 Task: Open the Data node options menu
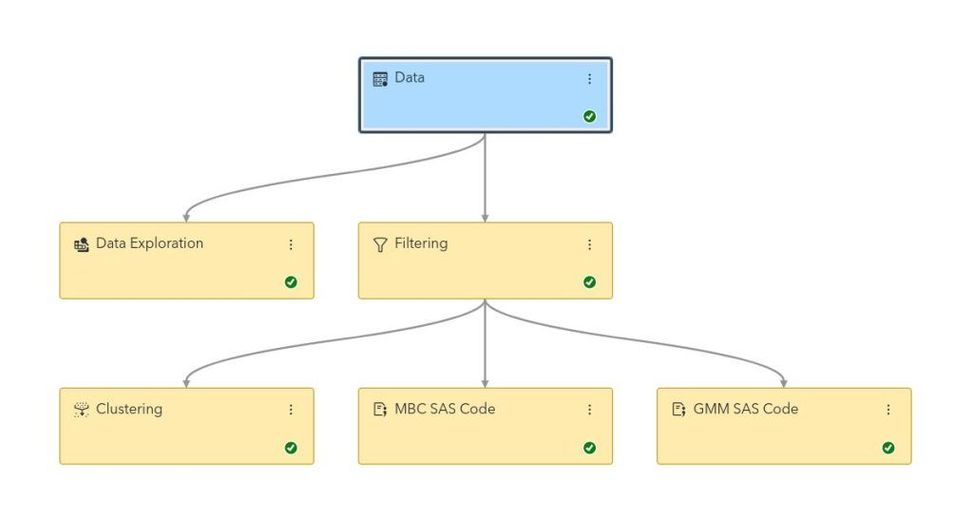(589, 79)
